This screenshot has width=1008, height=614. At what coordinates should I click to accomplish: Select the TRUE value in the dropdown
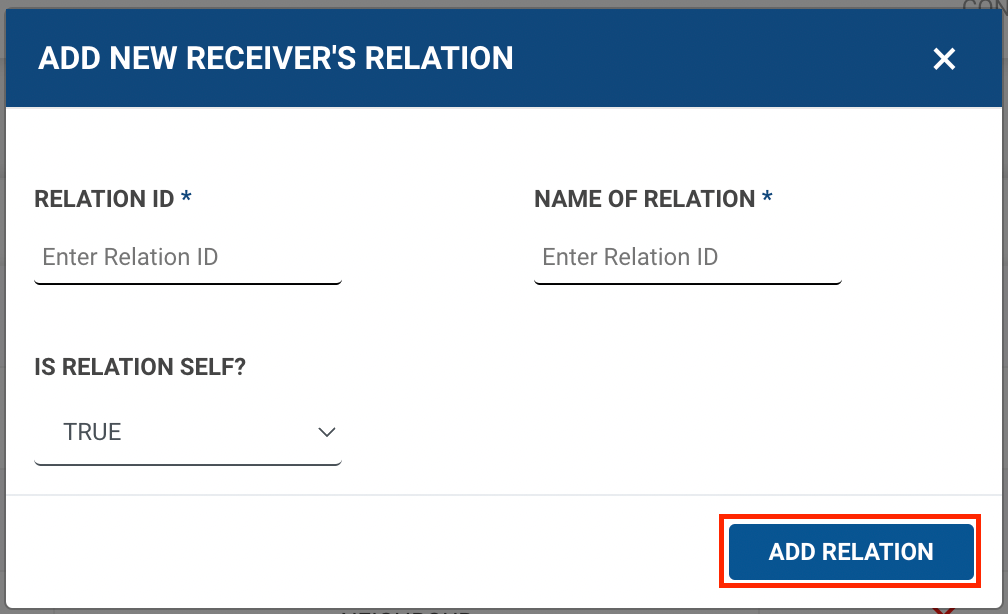coord(93,433)
